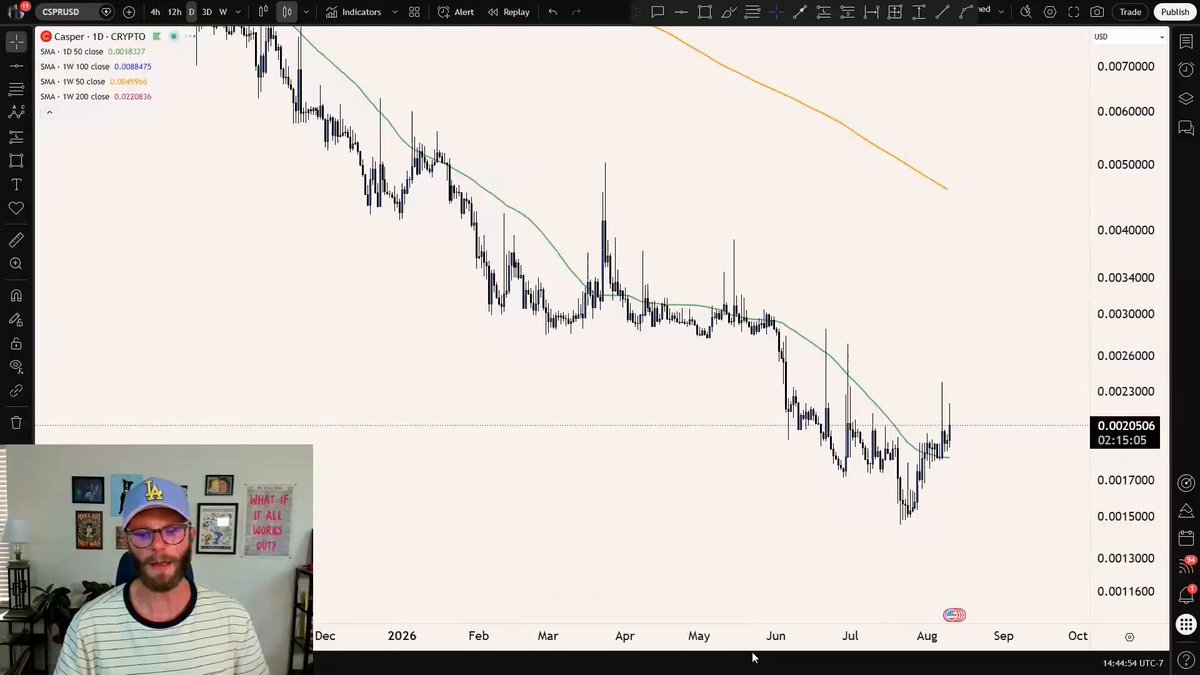Start Bar Replay mode
1200x675 pixels.
point(508,12)
